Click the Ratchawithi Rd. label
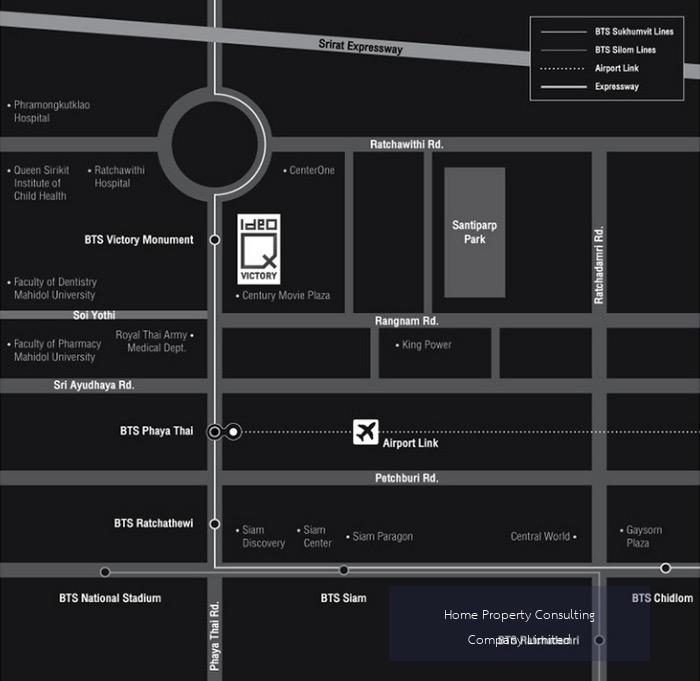 [x=406, y=144]
